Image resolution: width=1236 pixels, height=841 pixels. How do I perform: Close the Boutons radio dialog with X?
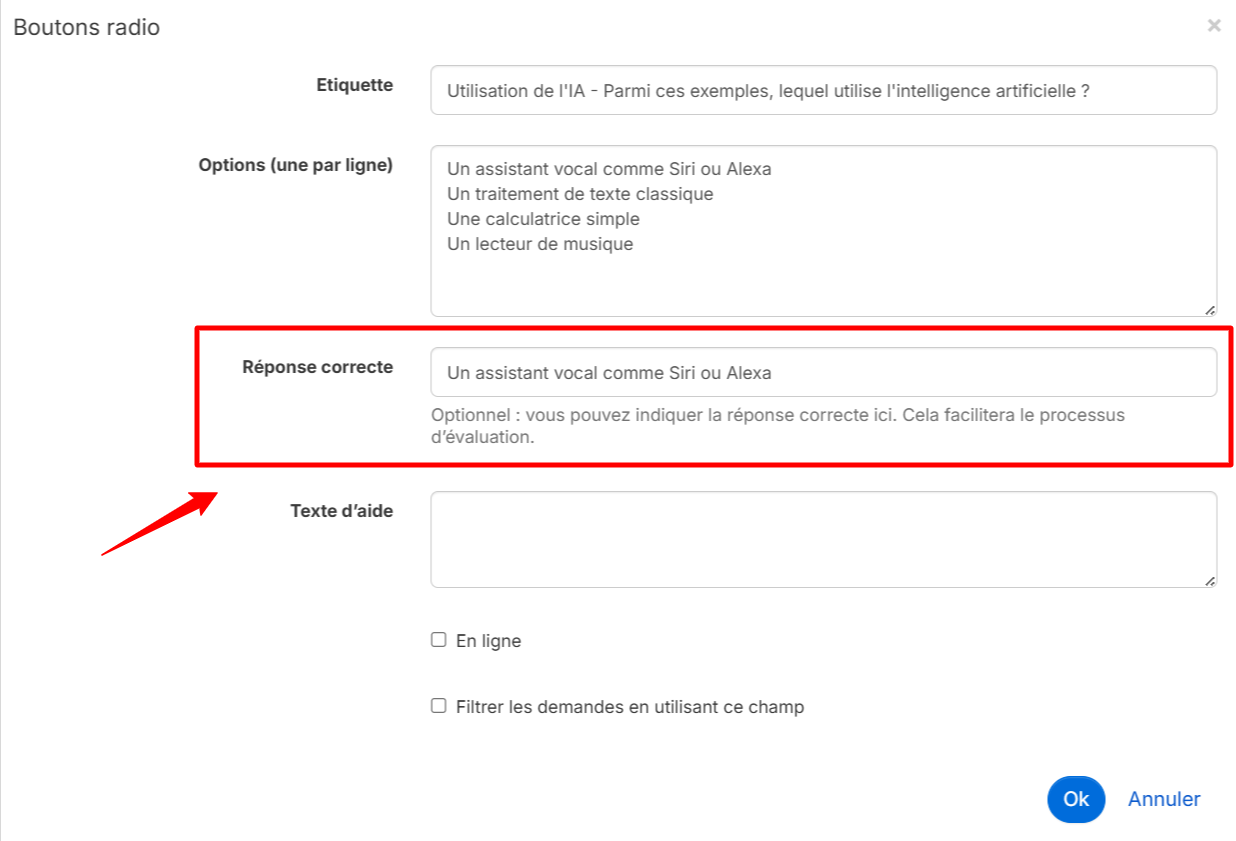[1213, 26]
